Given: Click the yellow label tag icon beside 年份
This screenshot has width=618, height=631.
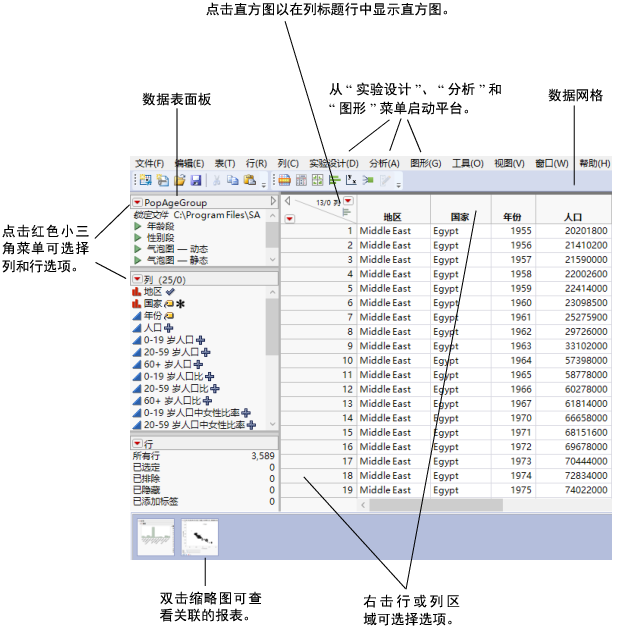Looking at the screenshot, I should tap(169, 316).
